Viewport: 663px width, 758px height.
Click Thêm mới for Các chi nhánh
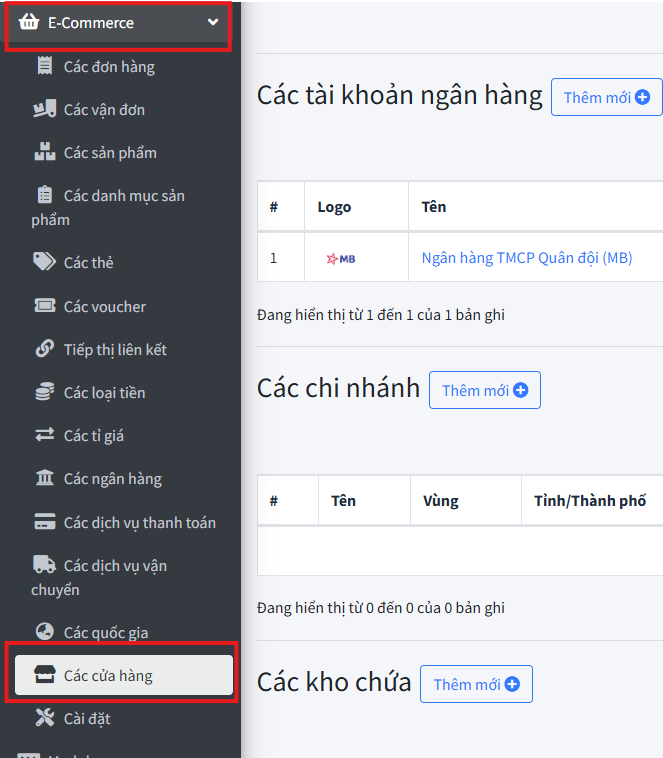(485, 390)
